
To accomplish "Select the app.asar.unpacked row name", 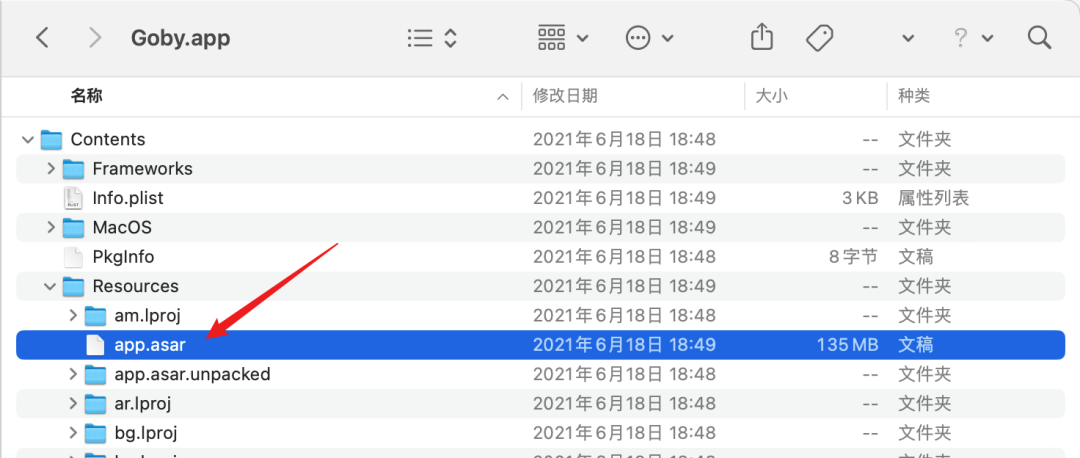I will (x=192, y=375).
